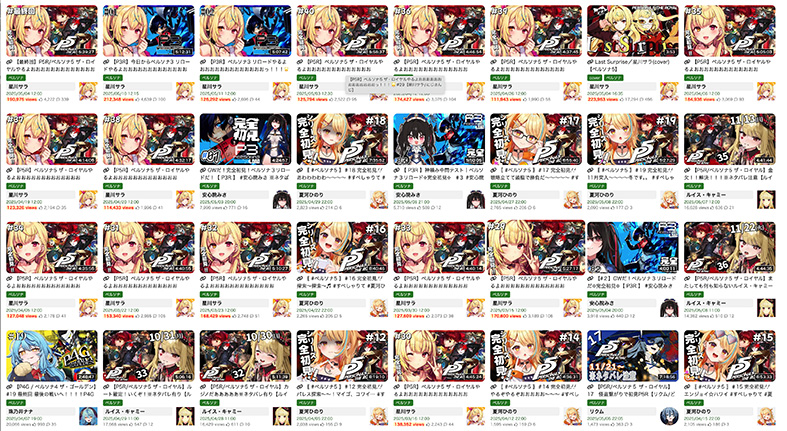The width and height of the screenshot is (787, 431).
Task: Open the Last Surprise cover thumbnail
Action: pyautogui.click(x=632, y=31)
